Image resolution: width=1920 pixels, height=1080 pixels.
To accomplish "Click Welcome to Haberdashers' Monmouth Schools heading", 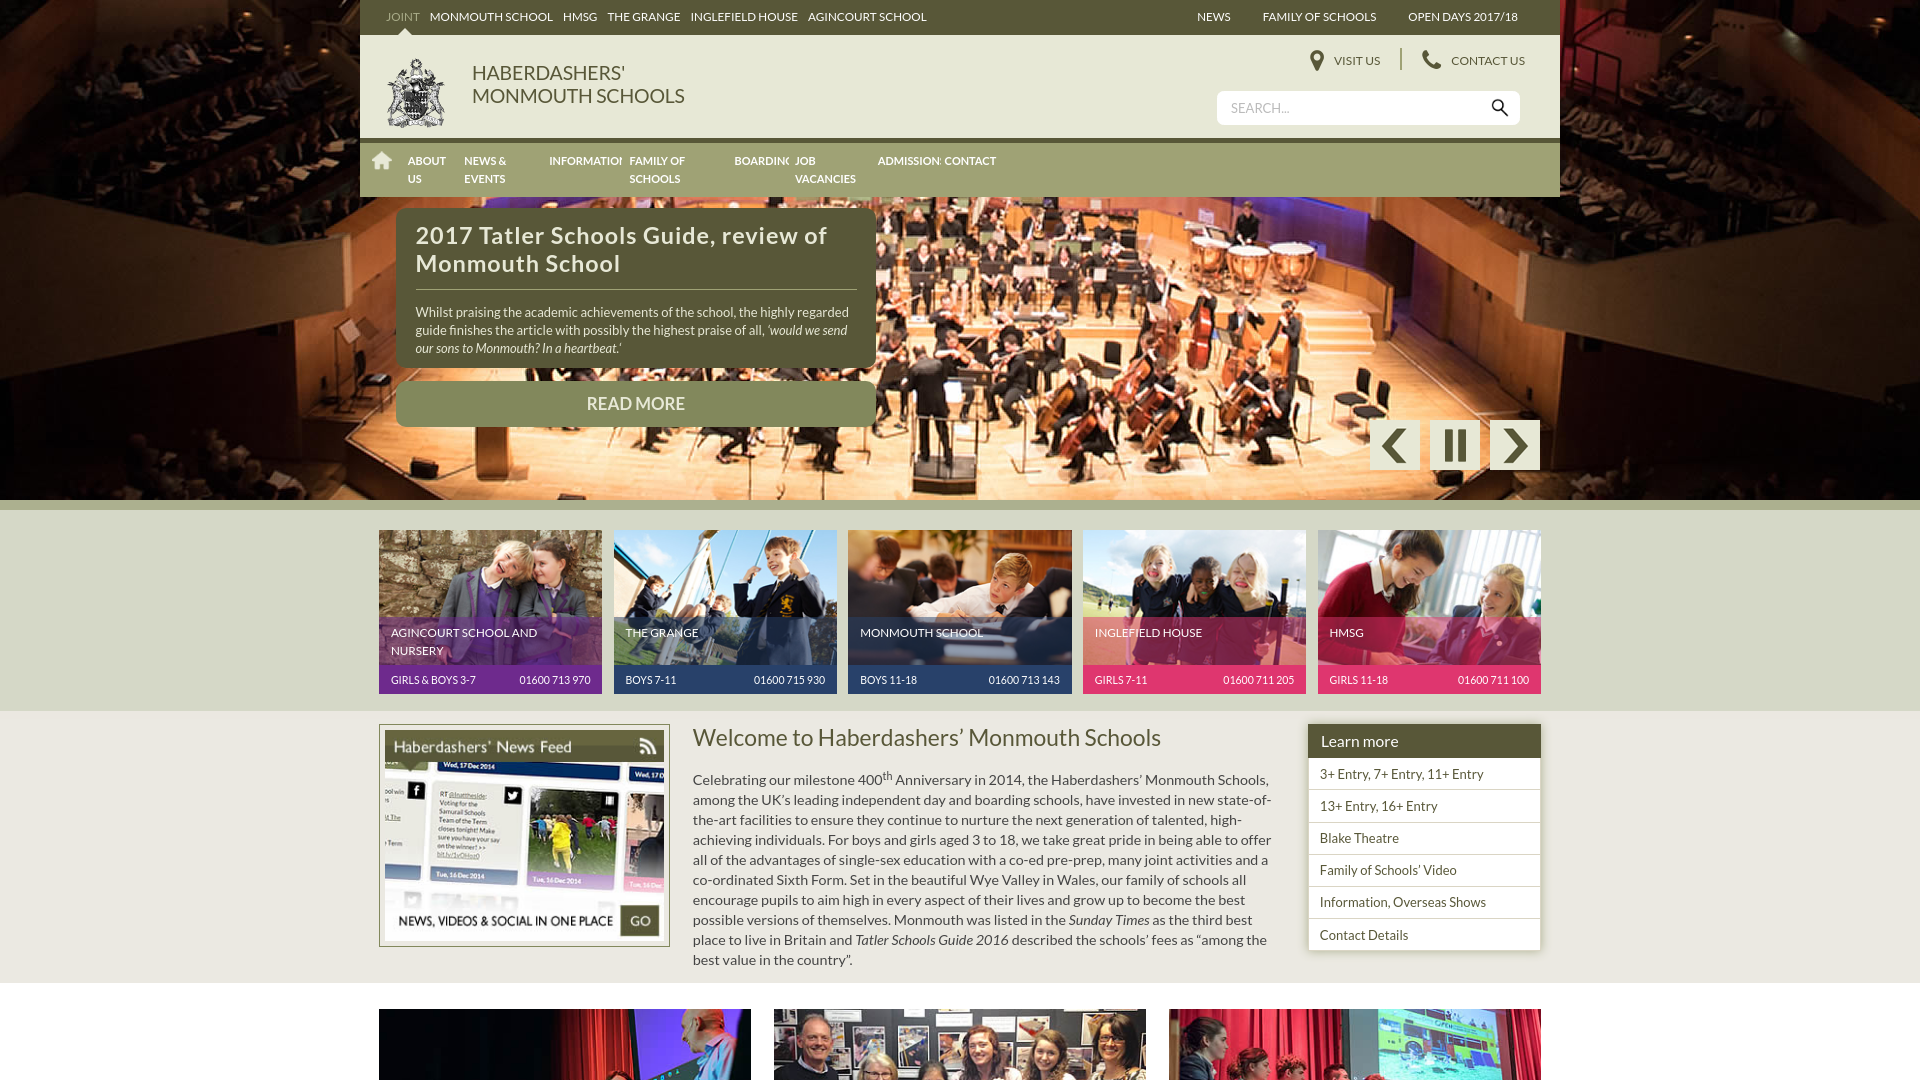I will 927,738.
